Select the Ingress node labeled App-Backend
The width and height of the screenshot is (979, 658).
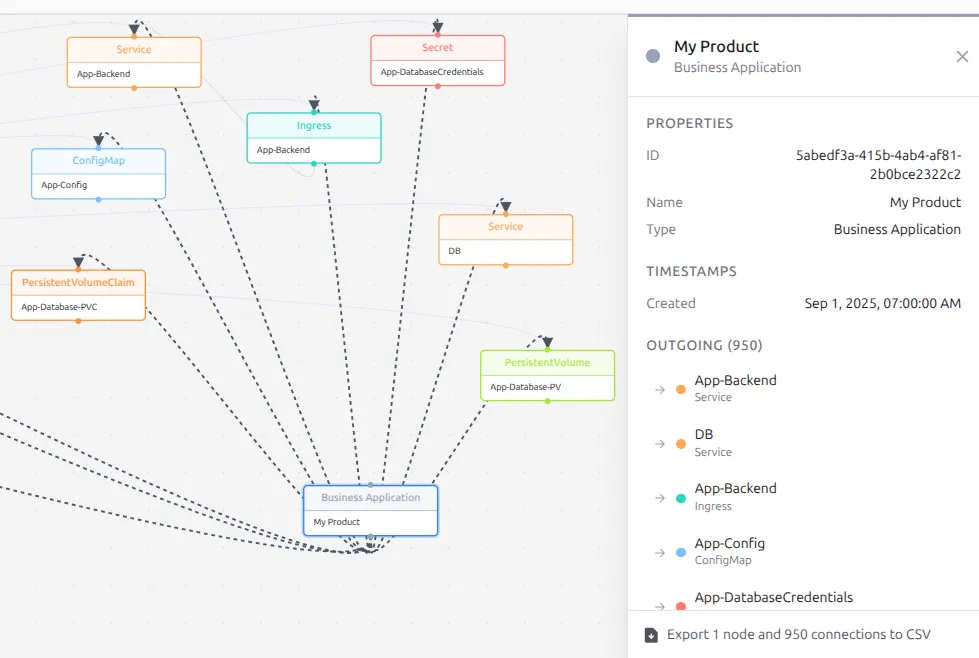(313, 135)
